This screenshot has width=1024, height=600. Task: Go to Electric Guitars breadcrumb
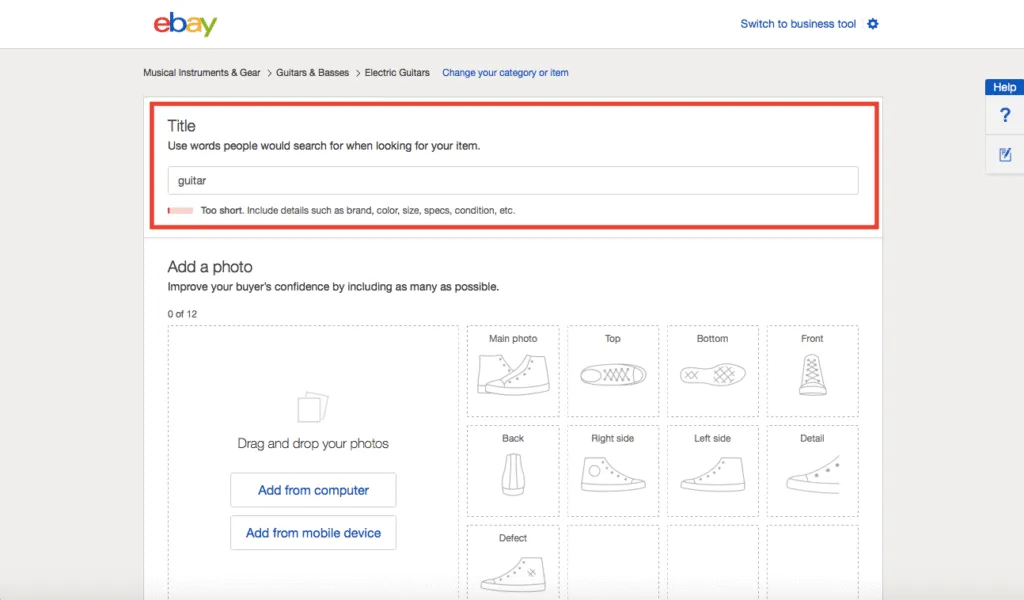click(x=394, y=72)
